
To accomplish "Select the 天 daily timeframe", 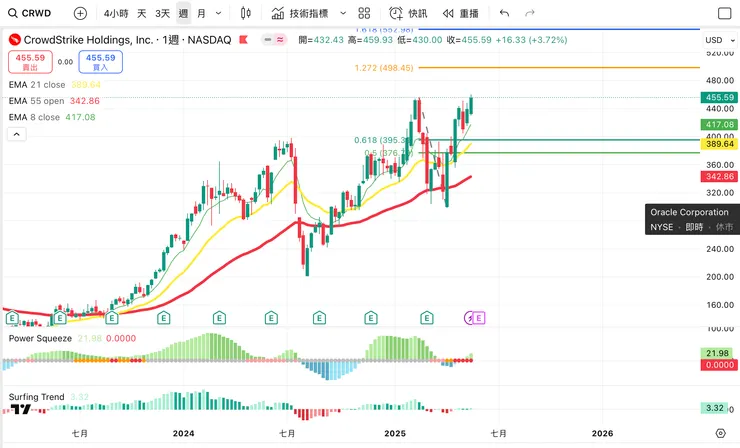I will click(142, 13).
